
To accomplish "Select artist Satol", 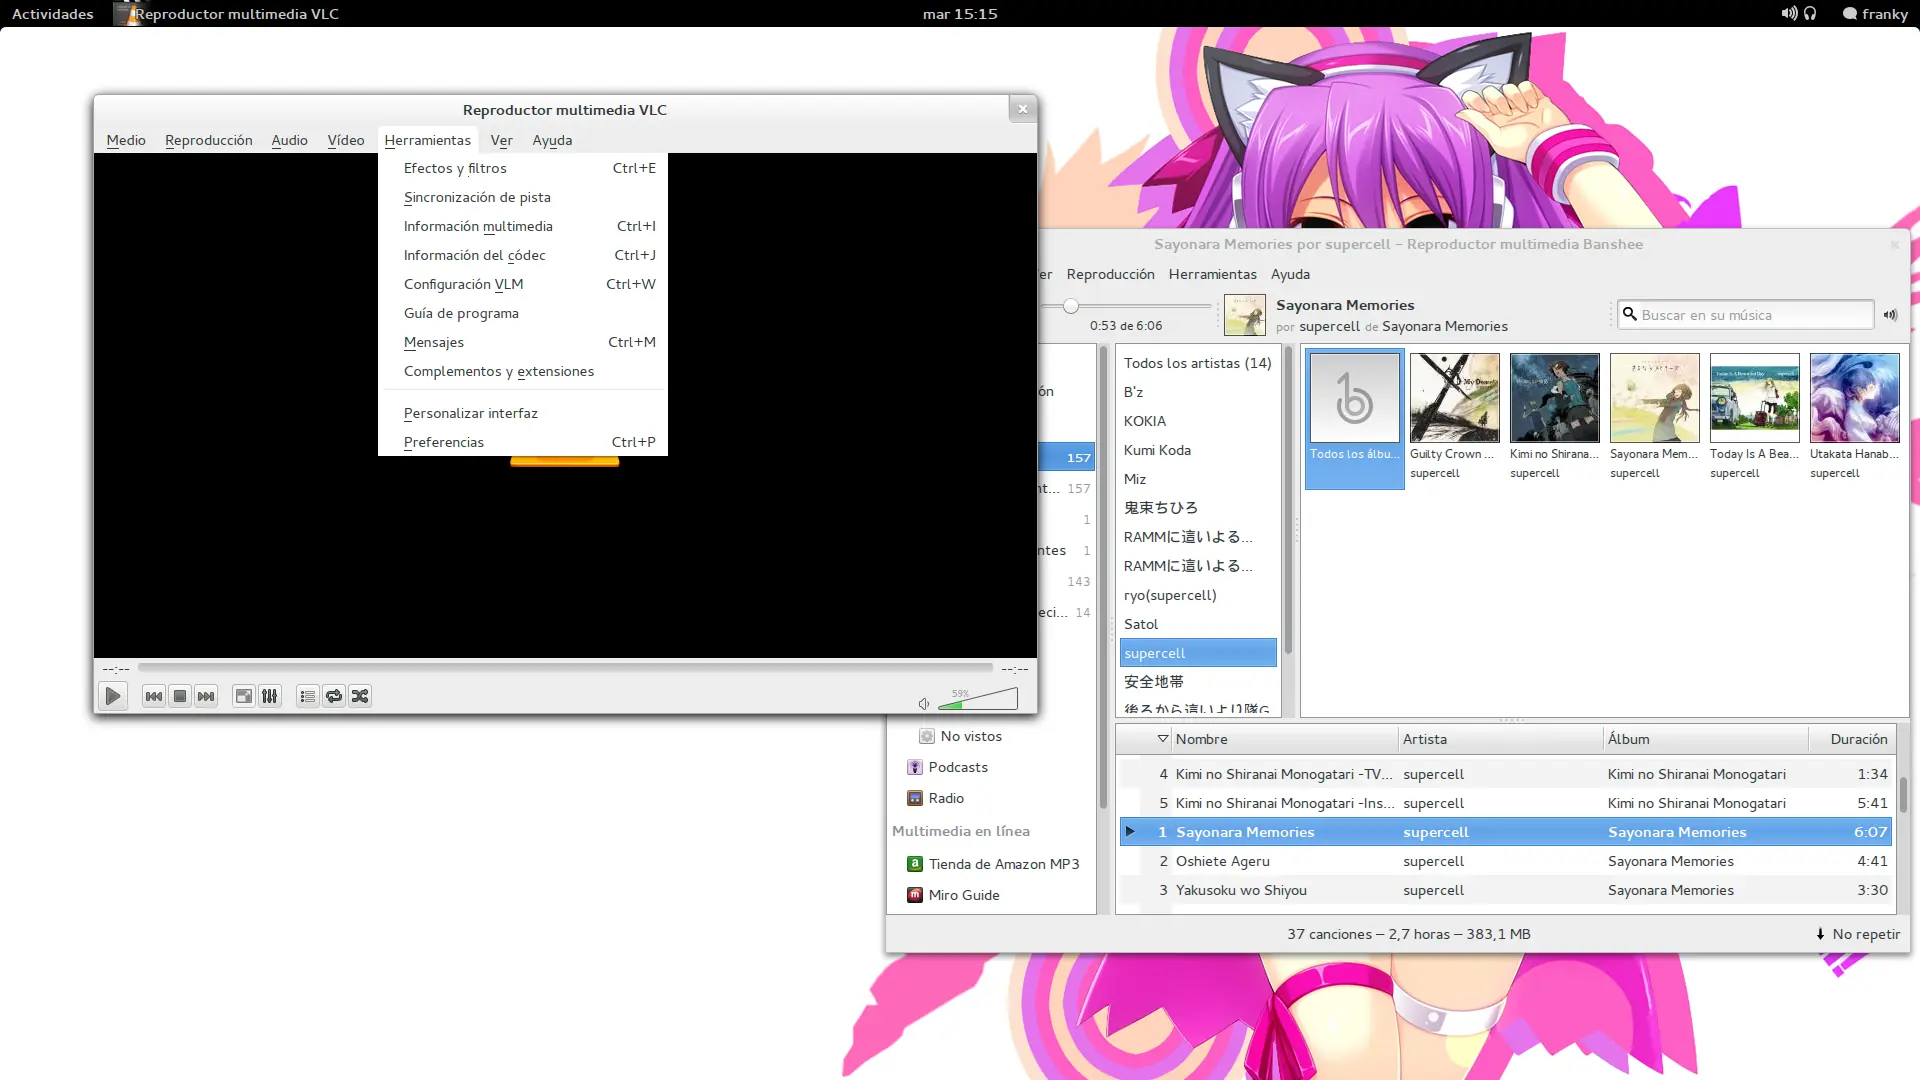I will point(1198,624).
